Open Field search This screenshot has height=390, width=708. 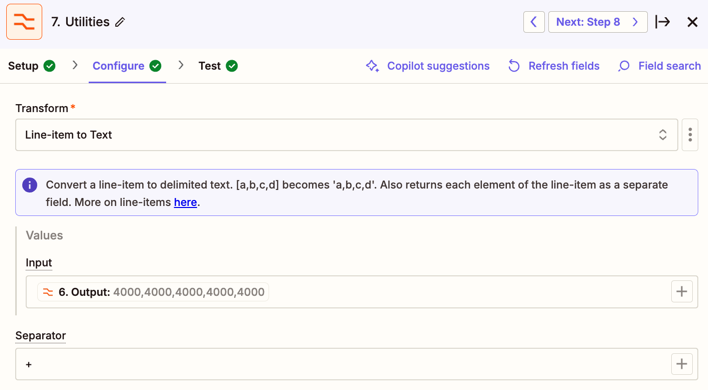click(659, 66)
